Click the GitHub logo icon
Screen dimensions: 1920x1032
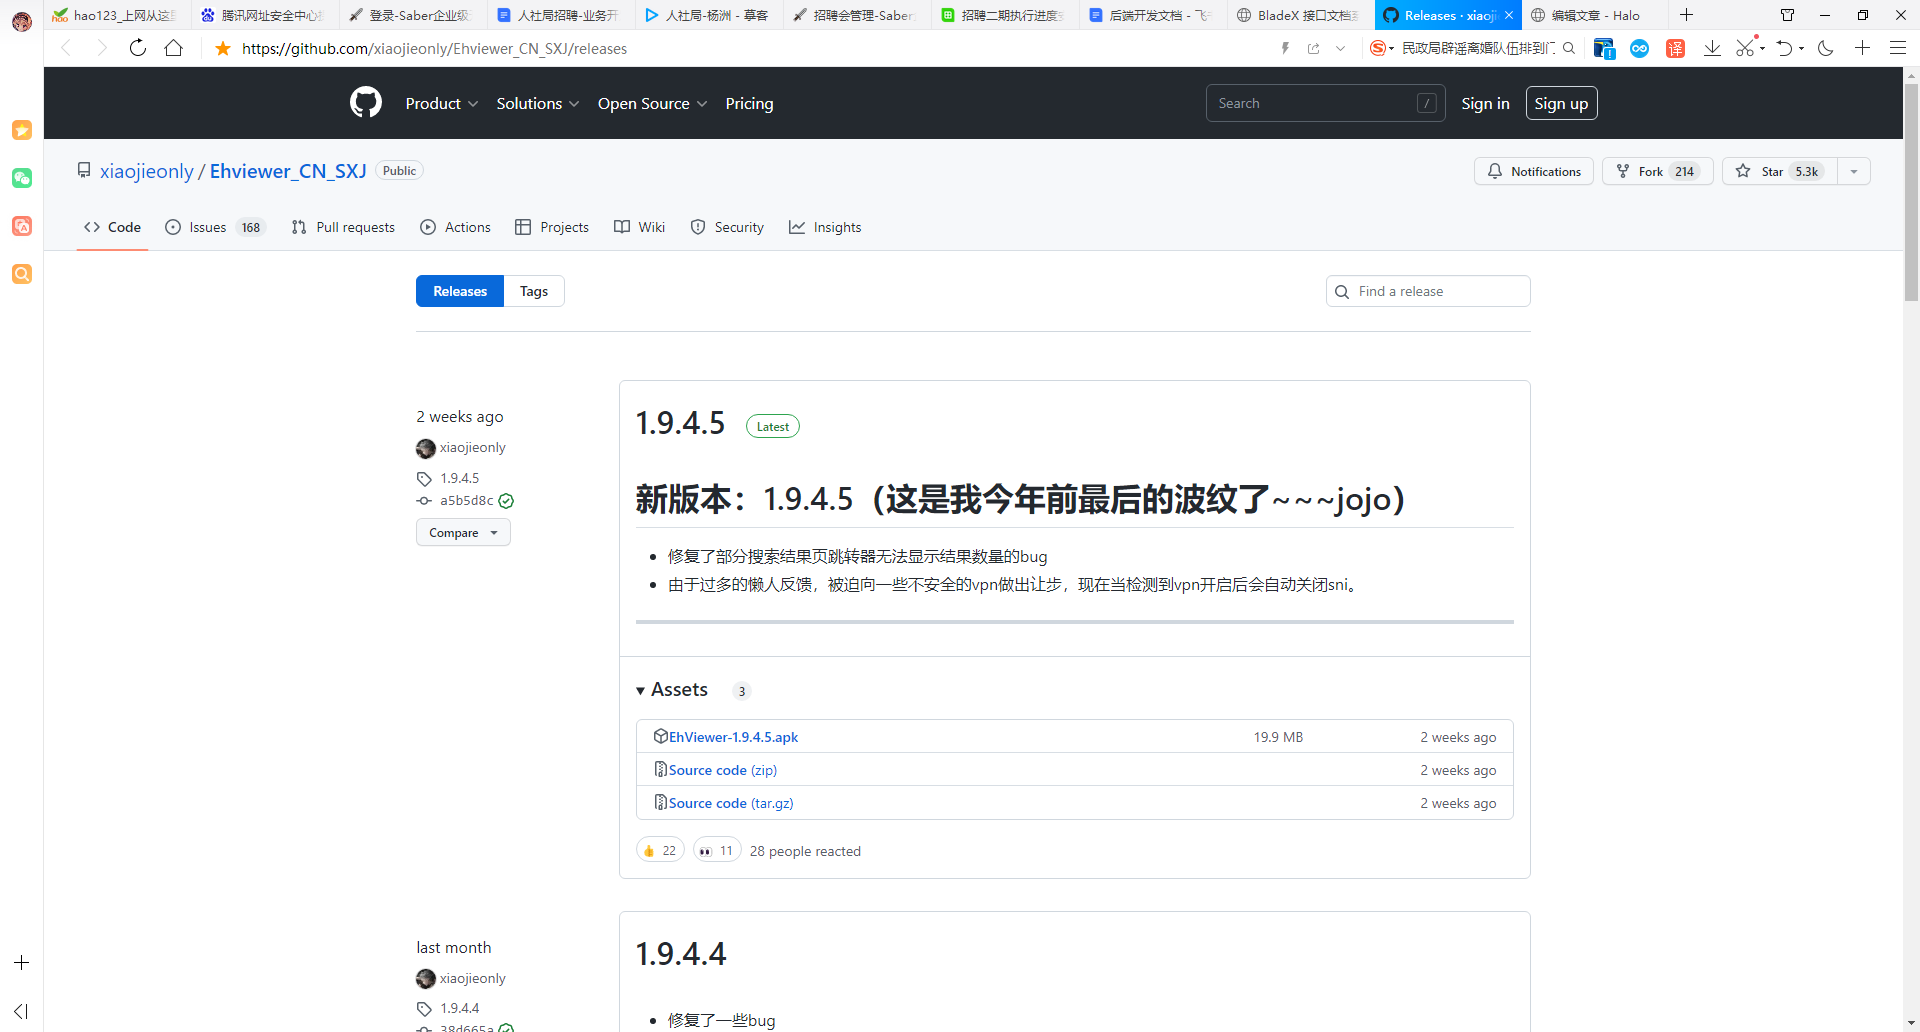click(x=366, y=103)
